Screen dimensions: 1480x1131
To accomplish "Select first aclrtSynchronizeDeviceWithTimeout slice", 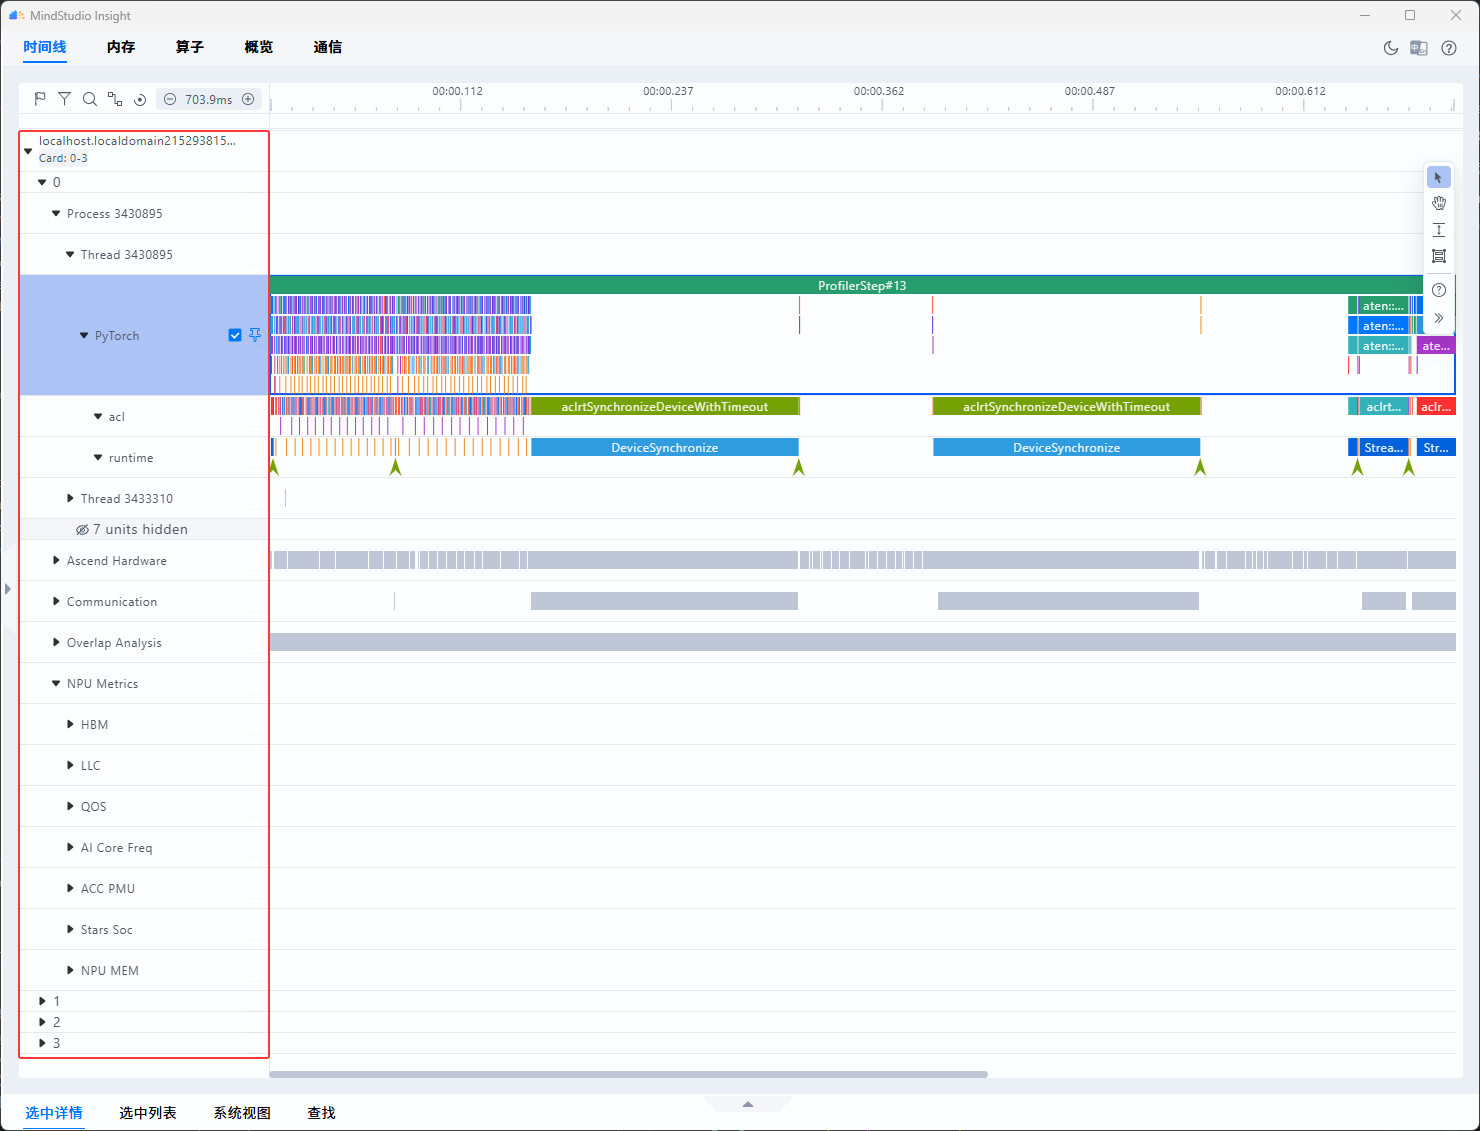I will [665, 406].
